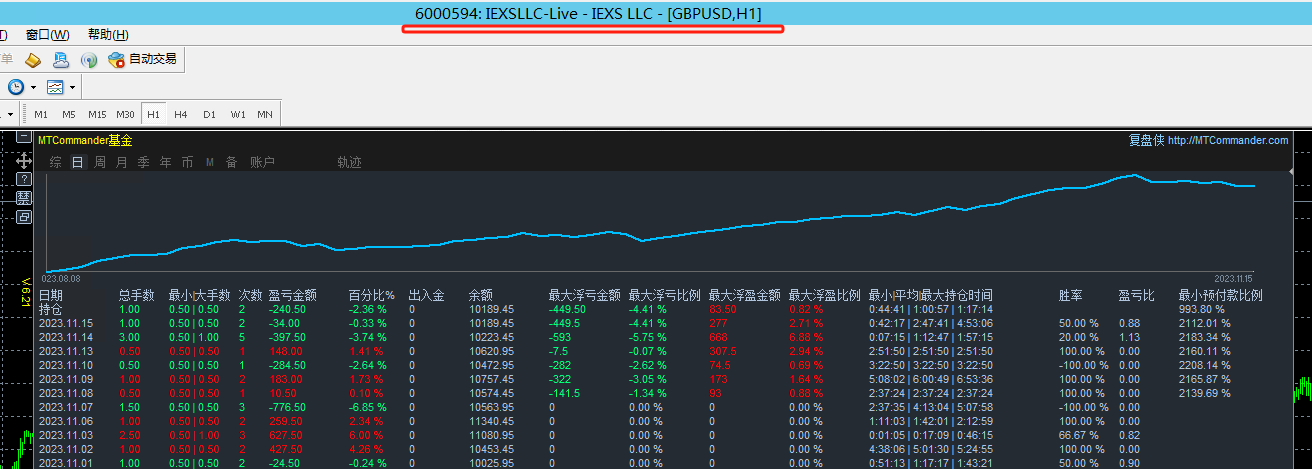Select the 综 summary tab
1312x469 pixels.
coord(55,162)
